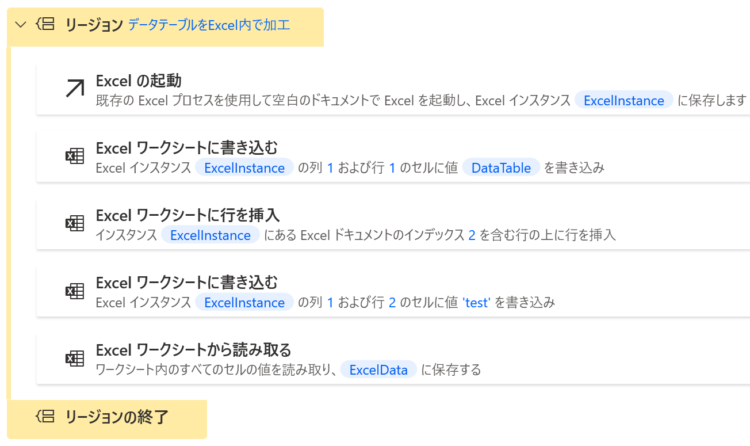Screen dimensions: 750x446
Task: Click Excel icon of the 'test' write action
Action: tap(75, 291)
